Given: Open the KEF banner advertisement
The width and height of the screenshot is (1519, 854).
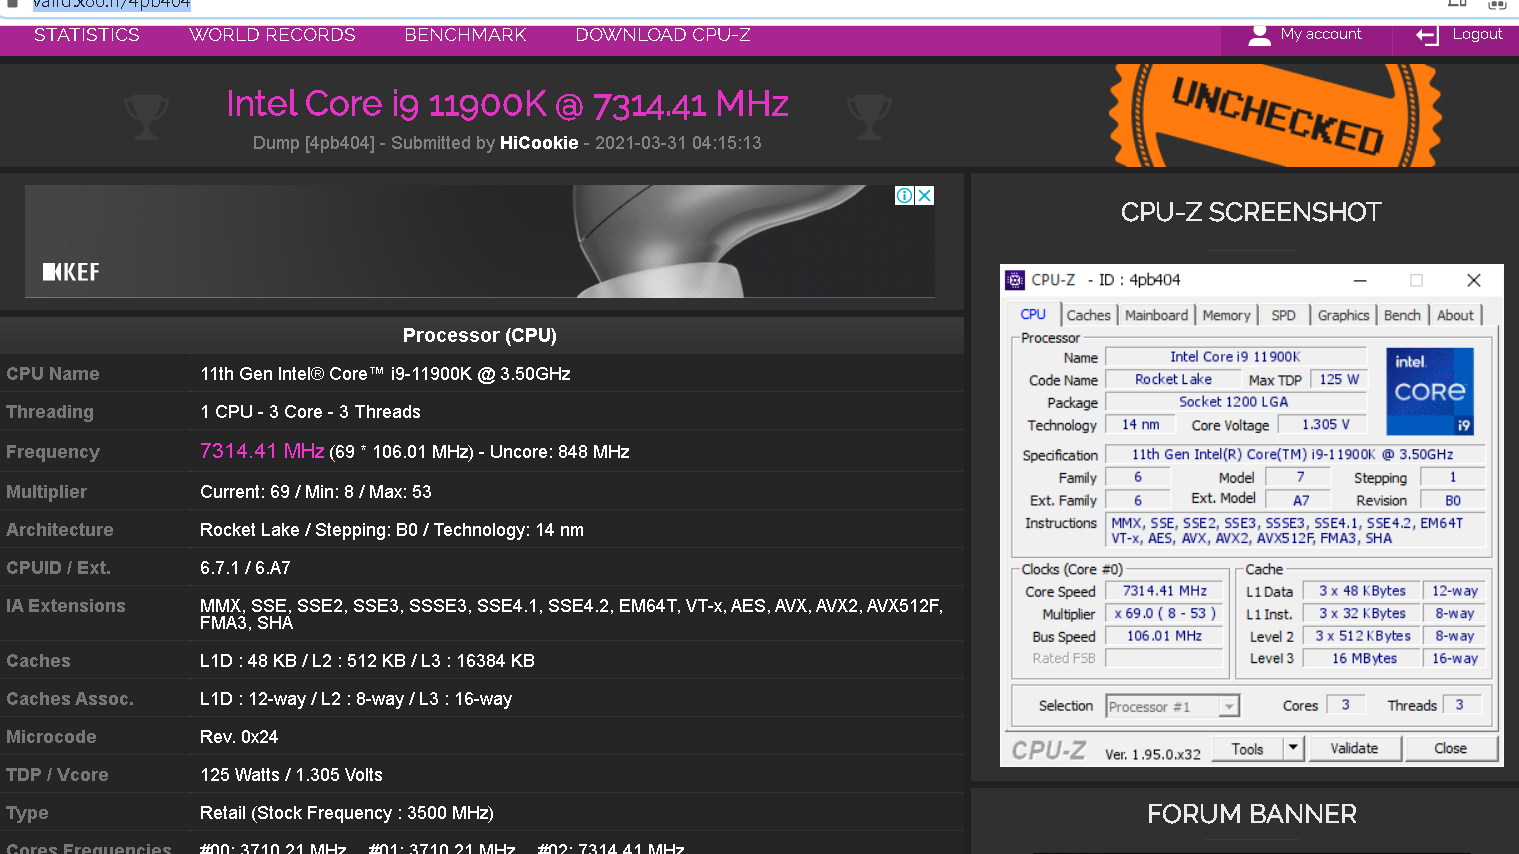Looking at the screenshot, I should 480,241.
